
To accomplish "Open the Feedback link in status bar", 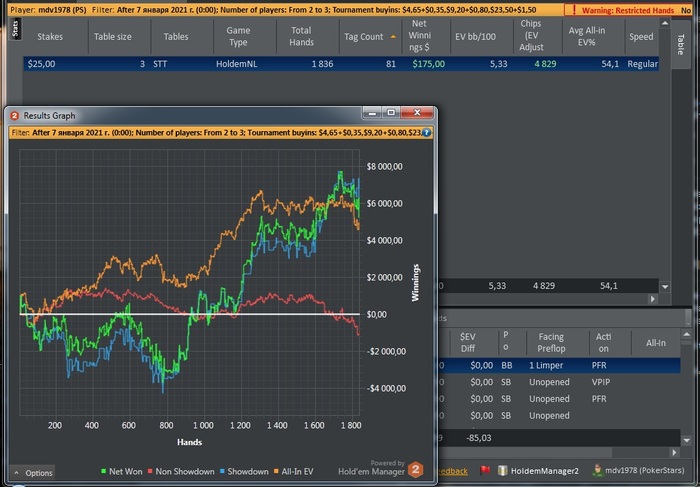I will (453, 471).
